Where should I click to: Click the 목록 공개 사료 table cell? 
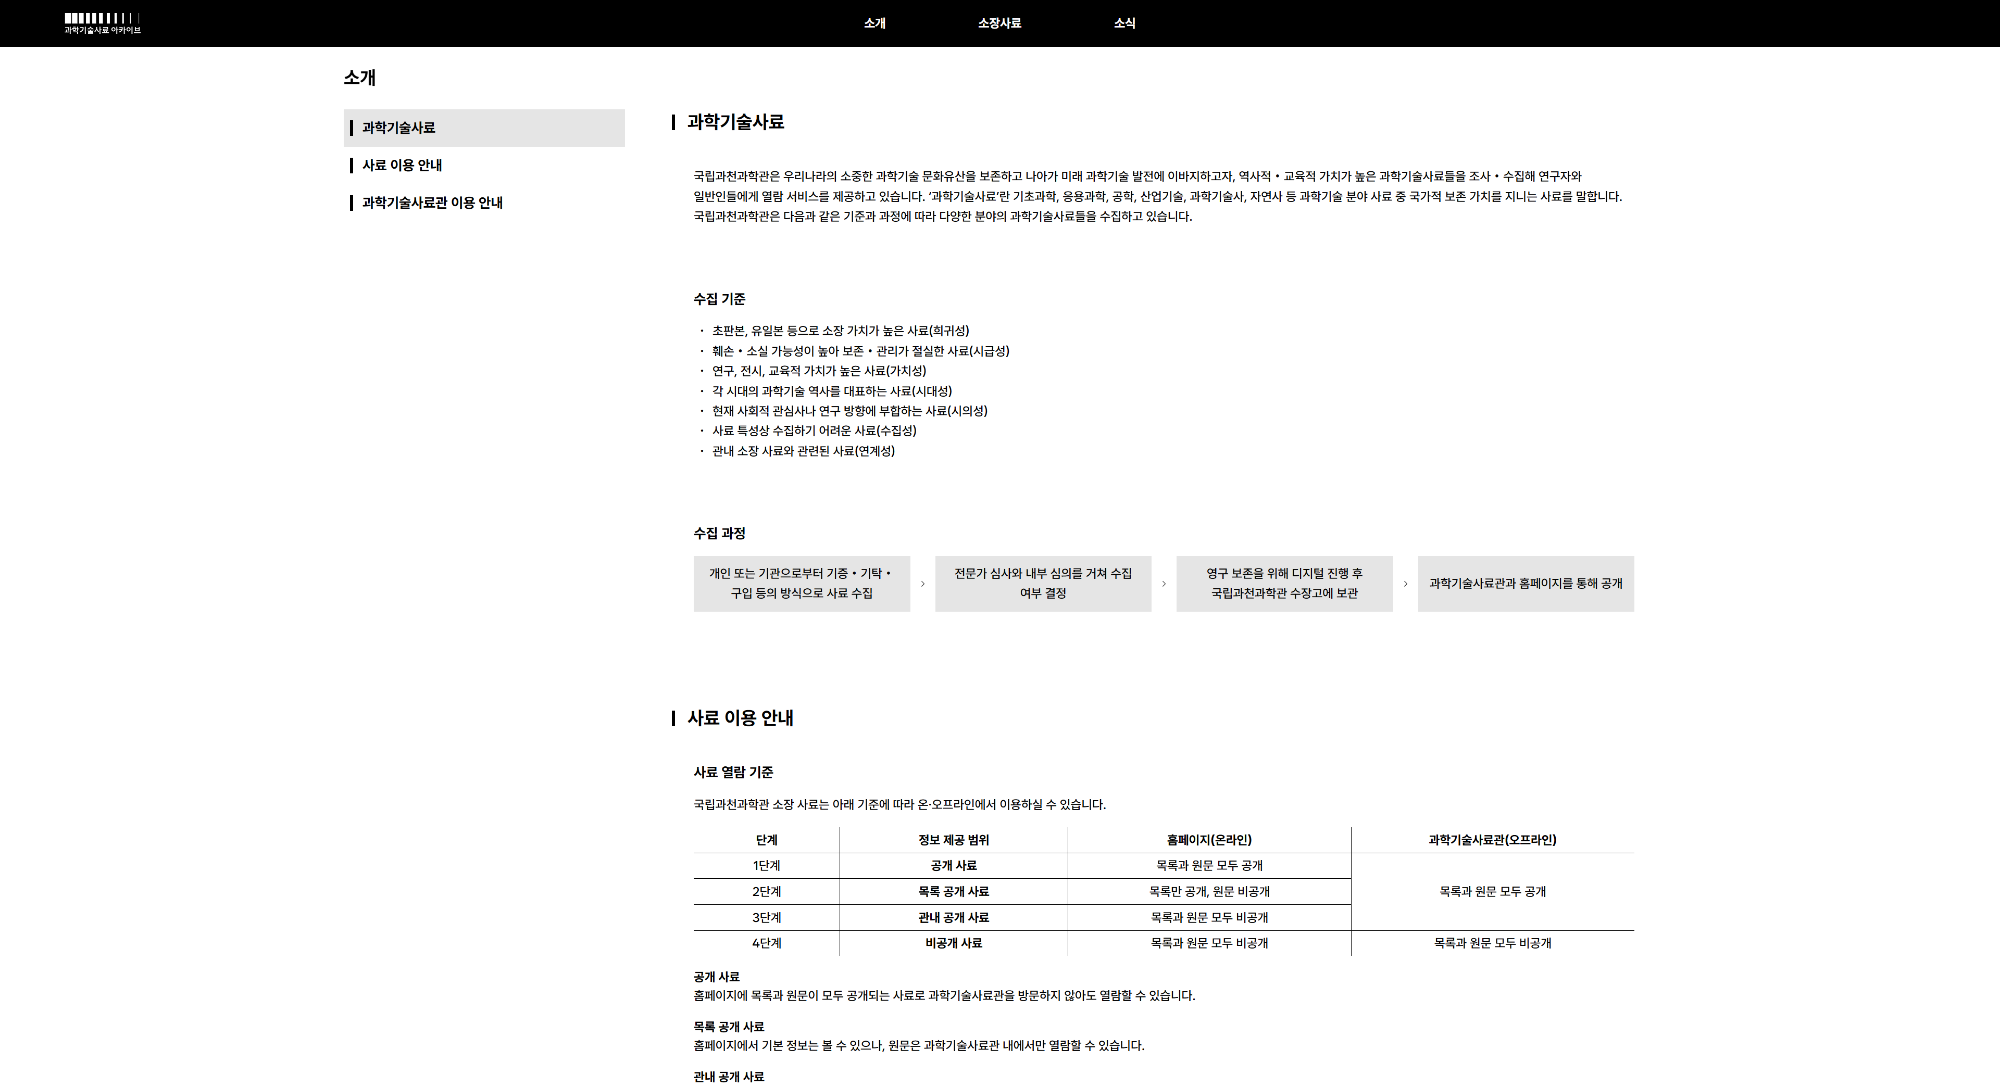(953, 892)
